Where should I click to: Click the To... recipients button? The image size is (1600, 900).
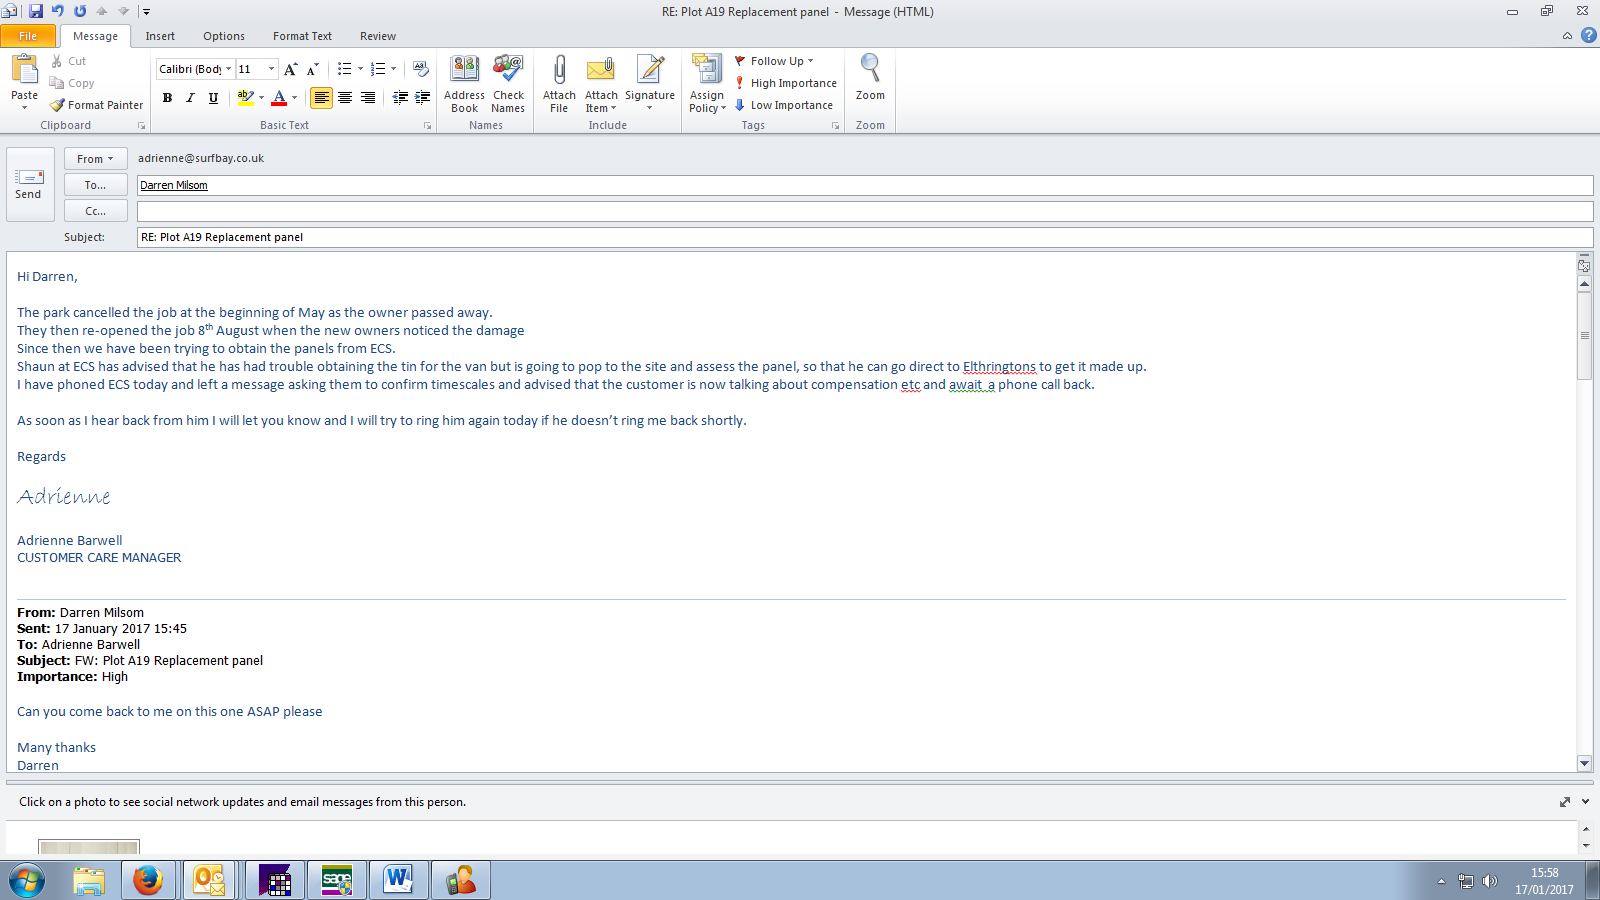(x=95, y=185)
